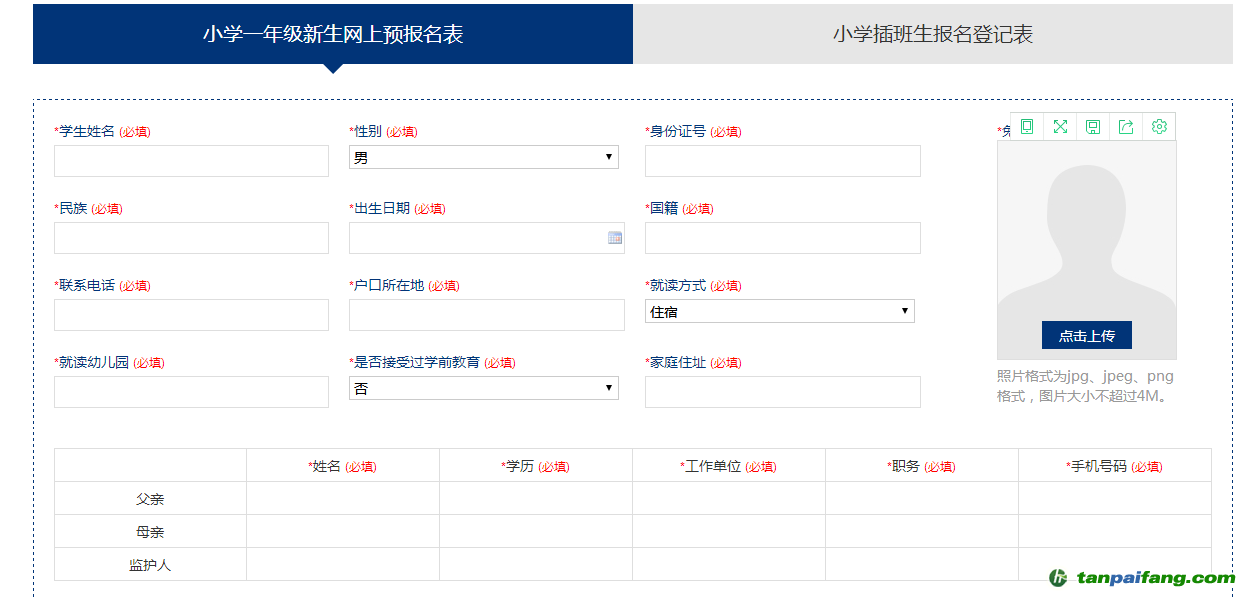Click the 点击上传 photo upload button
This screenshot has height=598, width=1246.
point(1086,336)
